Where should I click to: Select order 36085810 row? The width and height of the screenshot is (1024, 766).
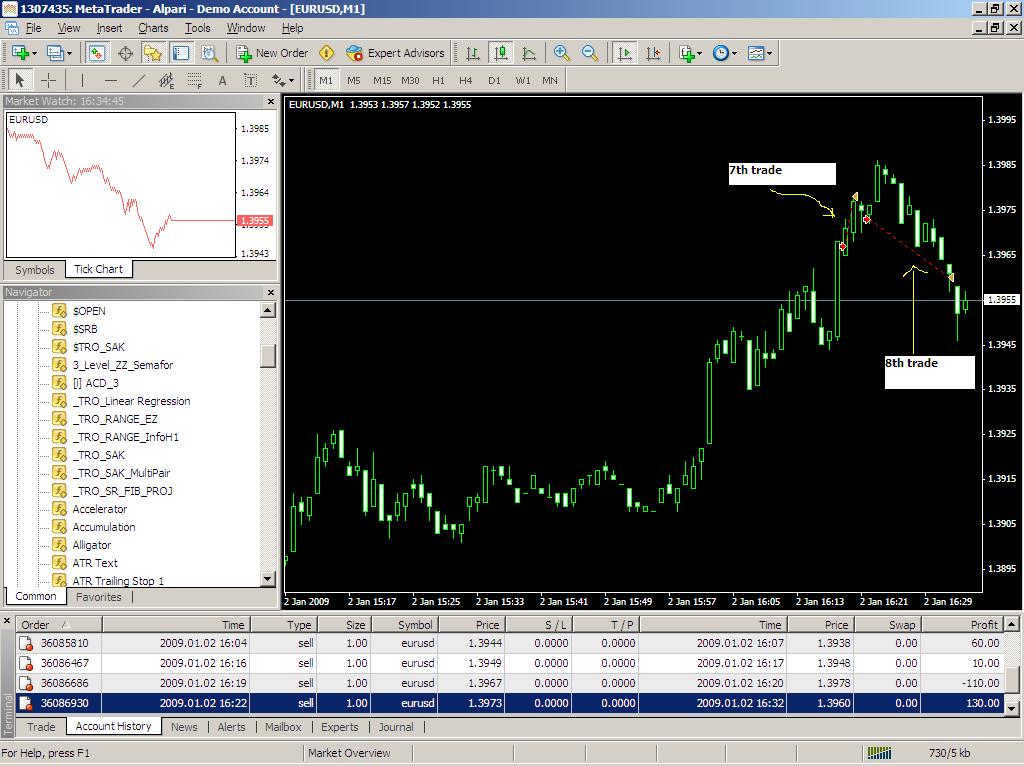point(510,643)
